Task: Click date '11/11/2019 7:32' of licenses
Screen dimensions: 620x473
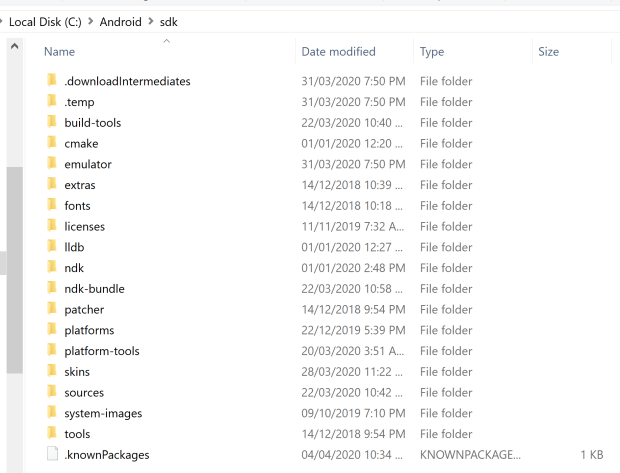Action: pos(353,227)
